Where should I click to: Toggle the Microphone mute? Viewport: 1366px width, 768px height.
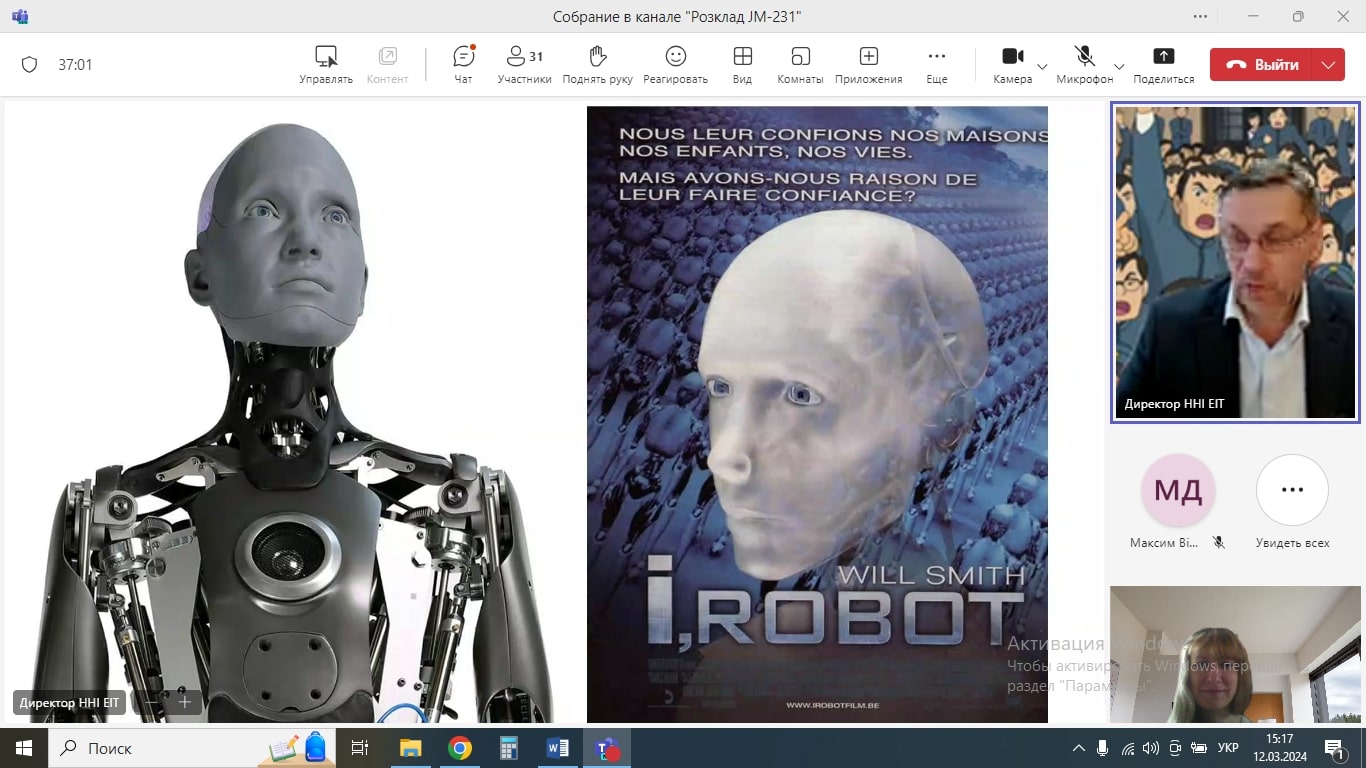point(1084,64)
